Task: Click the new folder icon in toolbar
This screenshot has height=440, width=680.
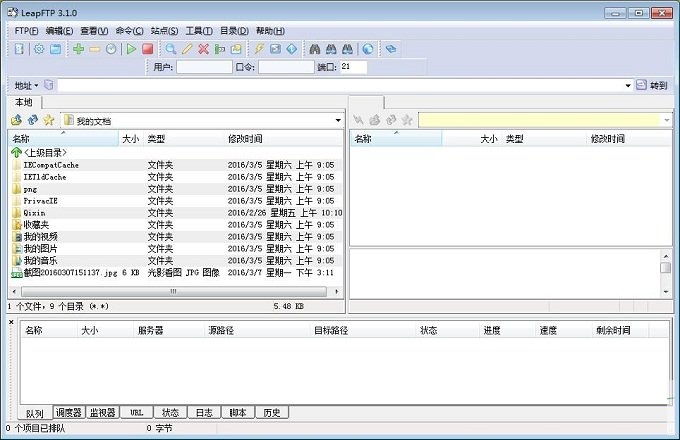Action: 236,49
